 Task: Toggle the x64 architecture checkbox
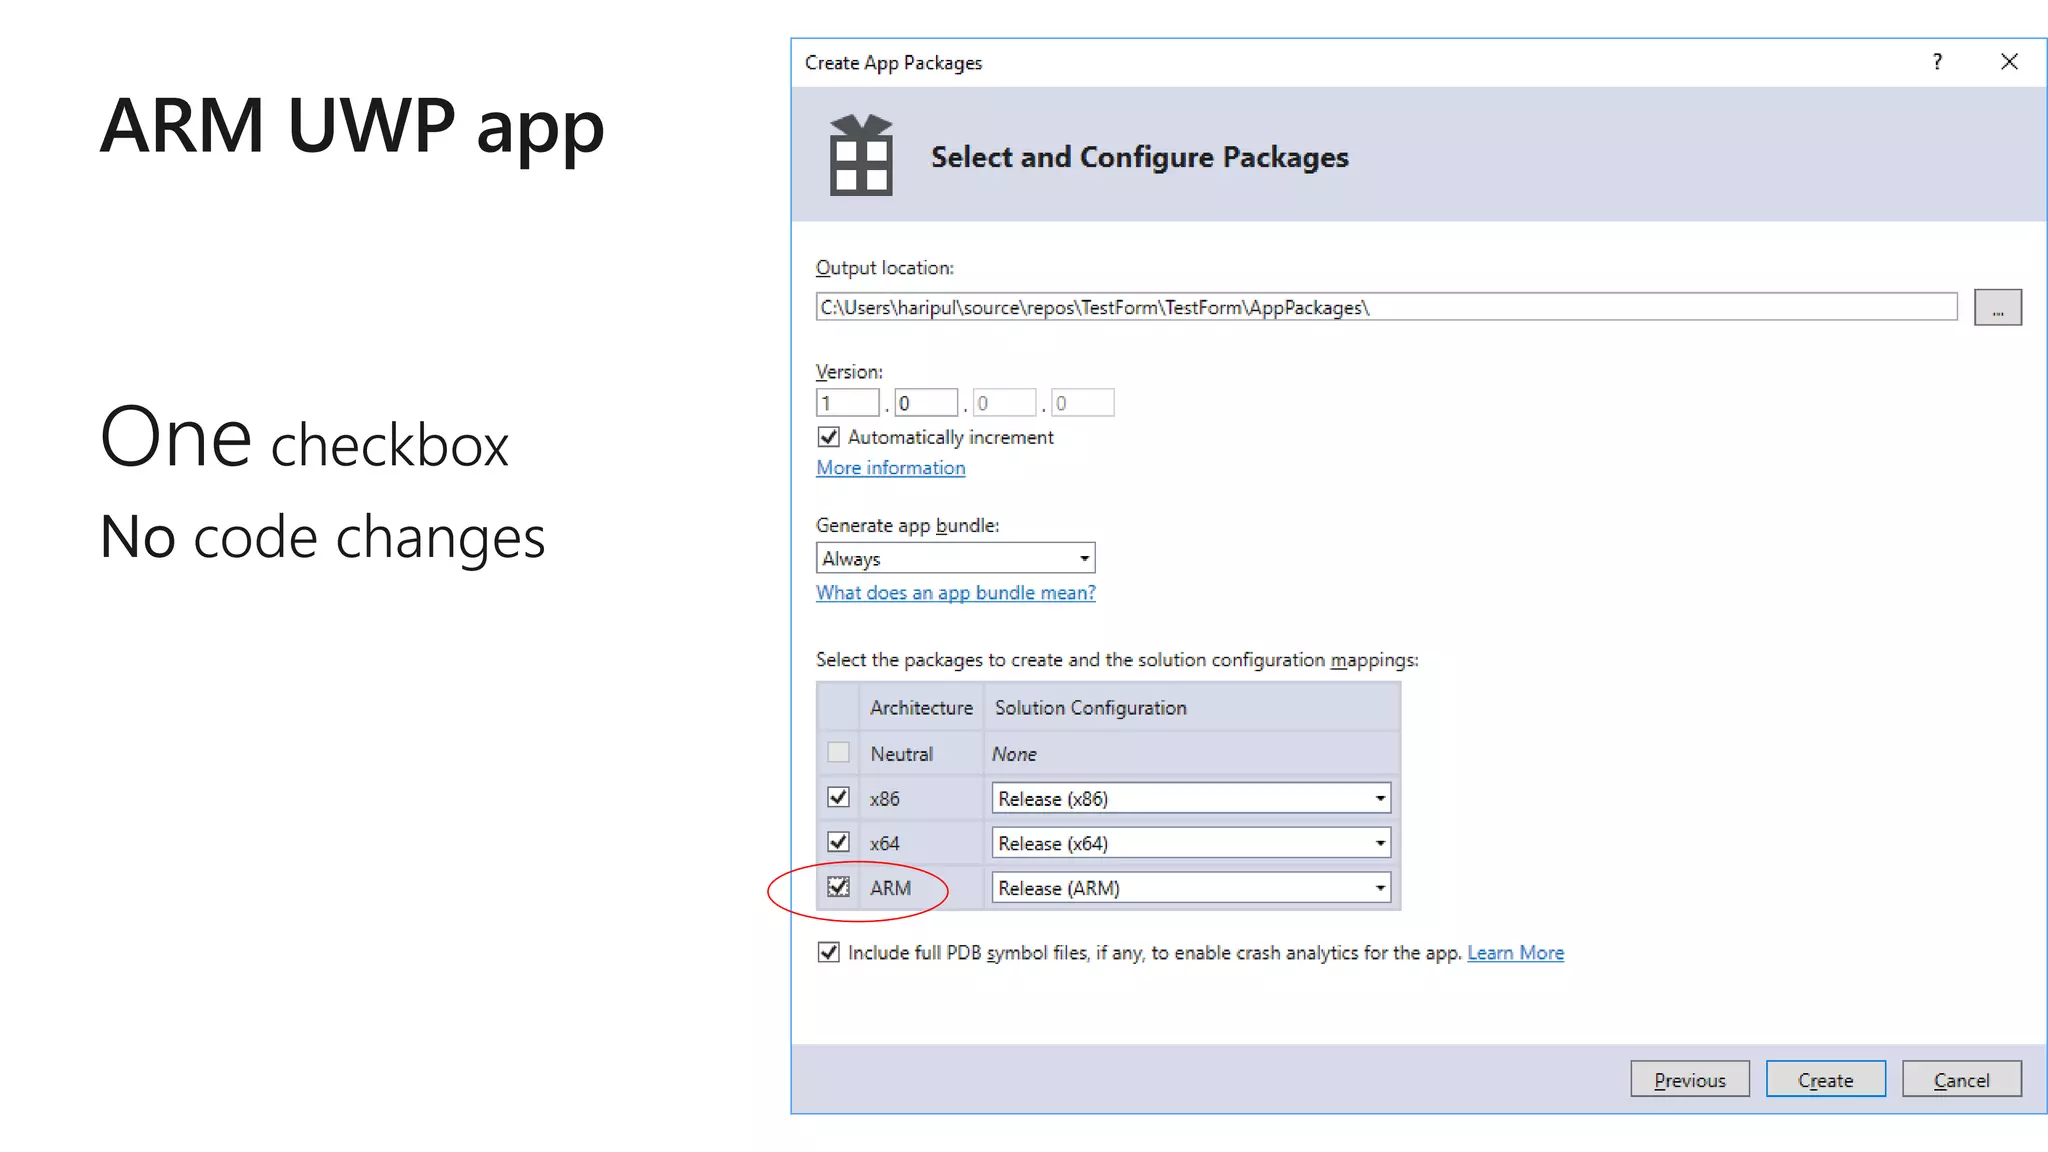[838, 843]
